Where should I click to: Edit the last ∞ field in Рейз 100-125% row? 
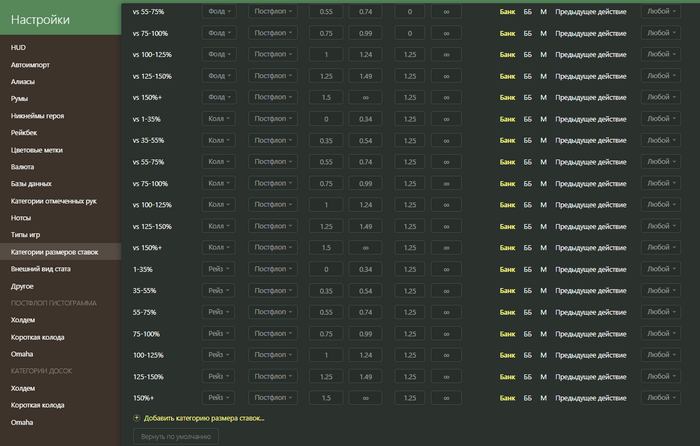tap(446, 355)
